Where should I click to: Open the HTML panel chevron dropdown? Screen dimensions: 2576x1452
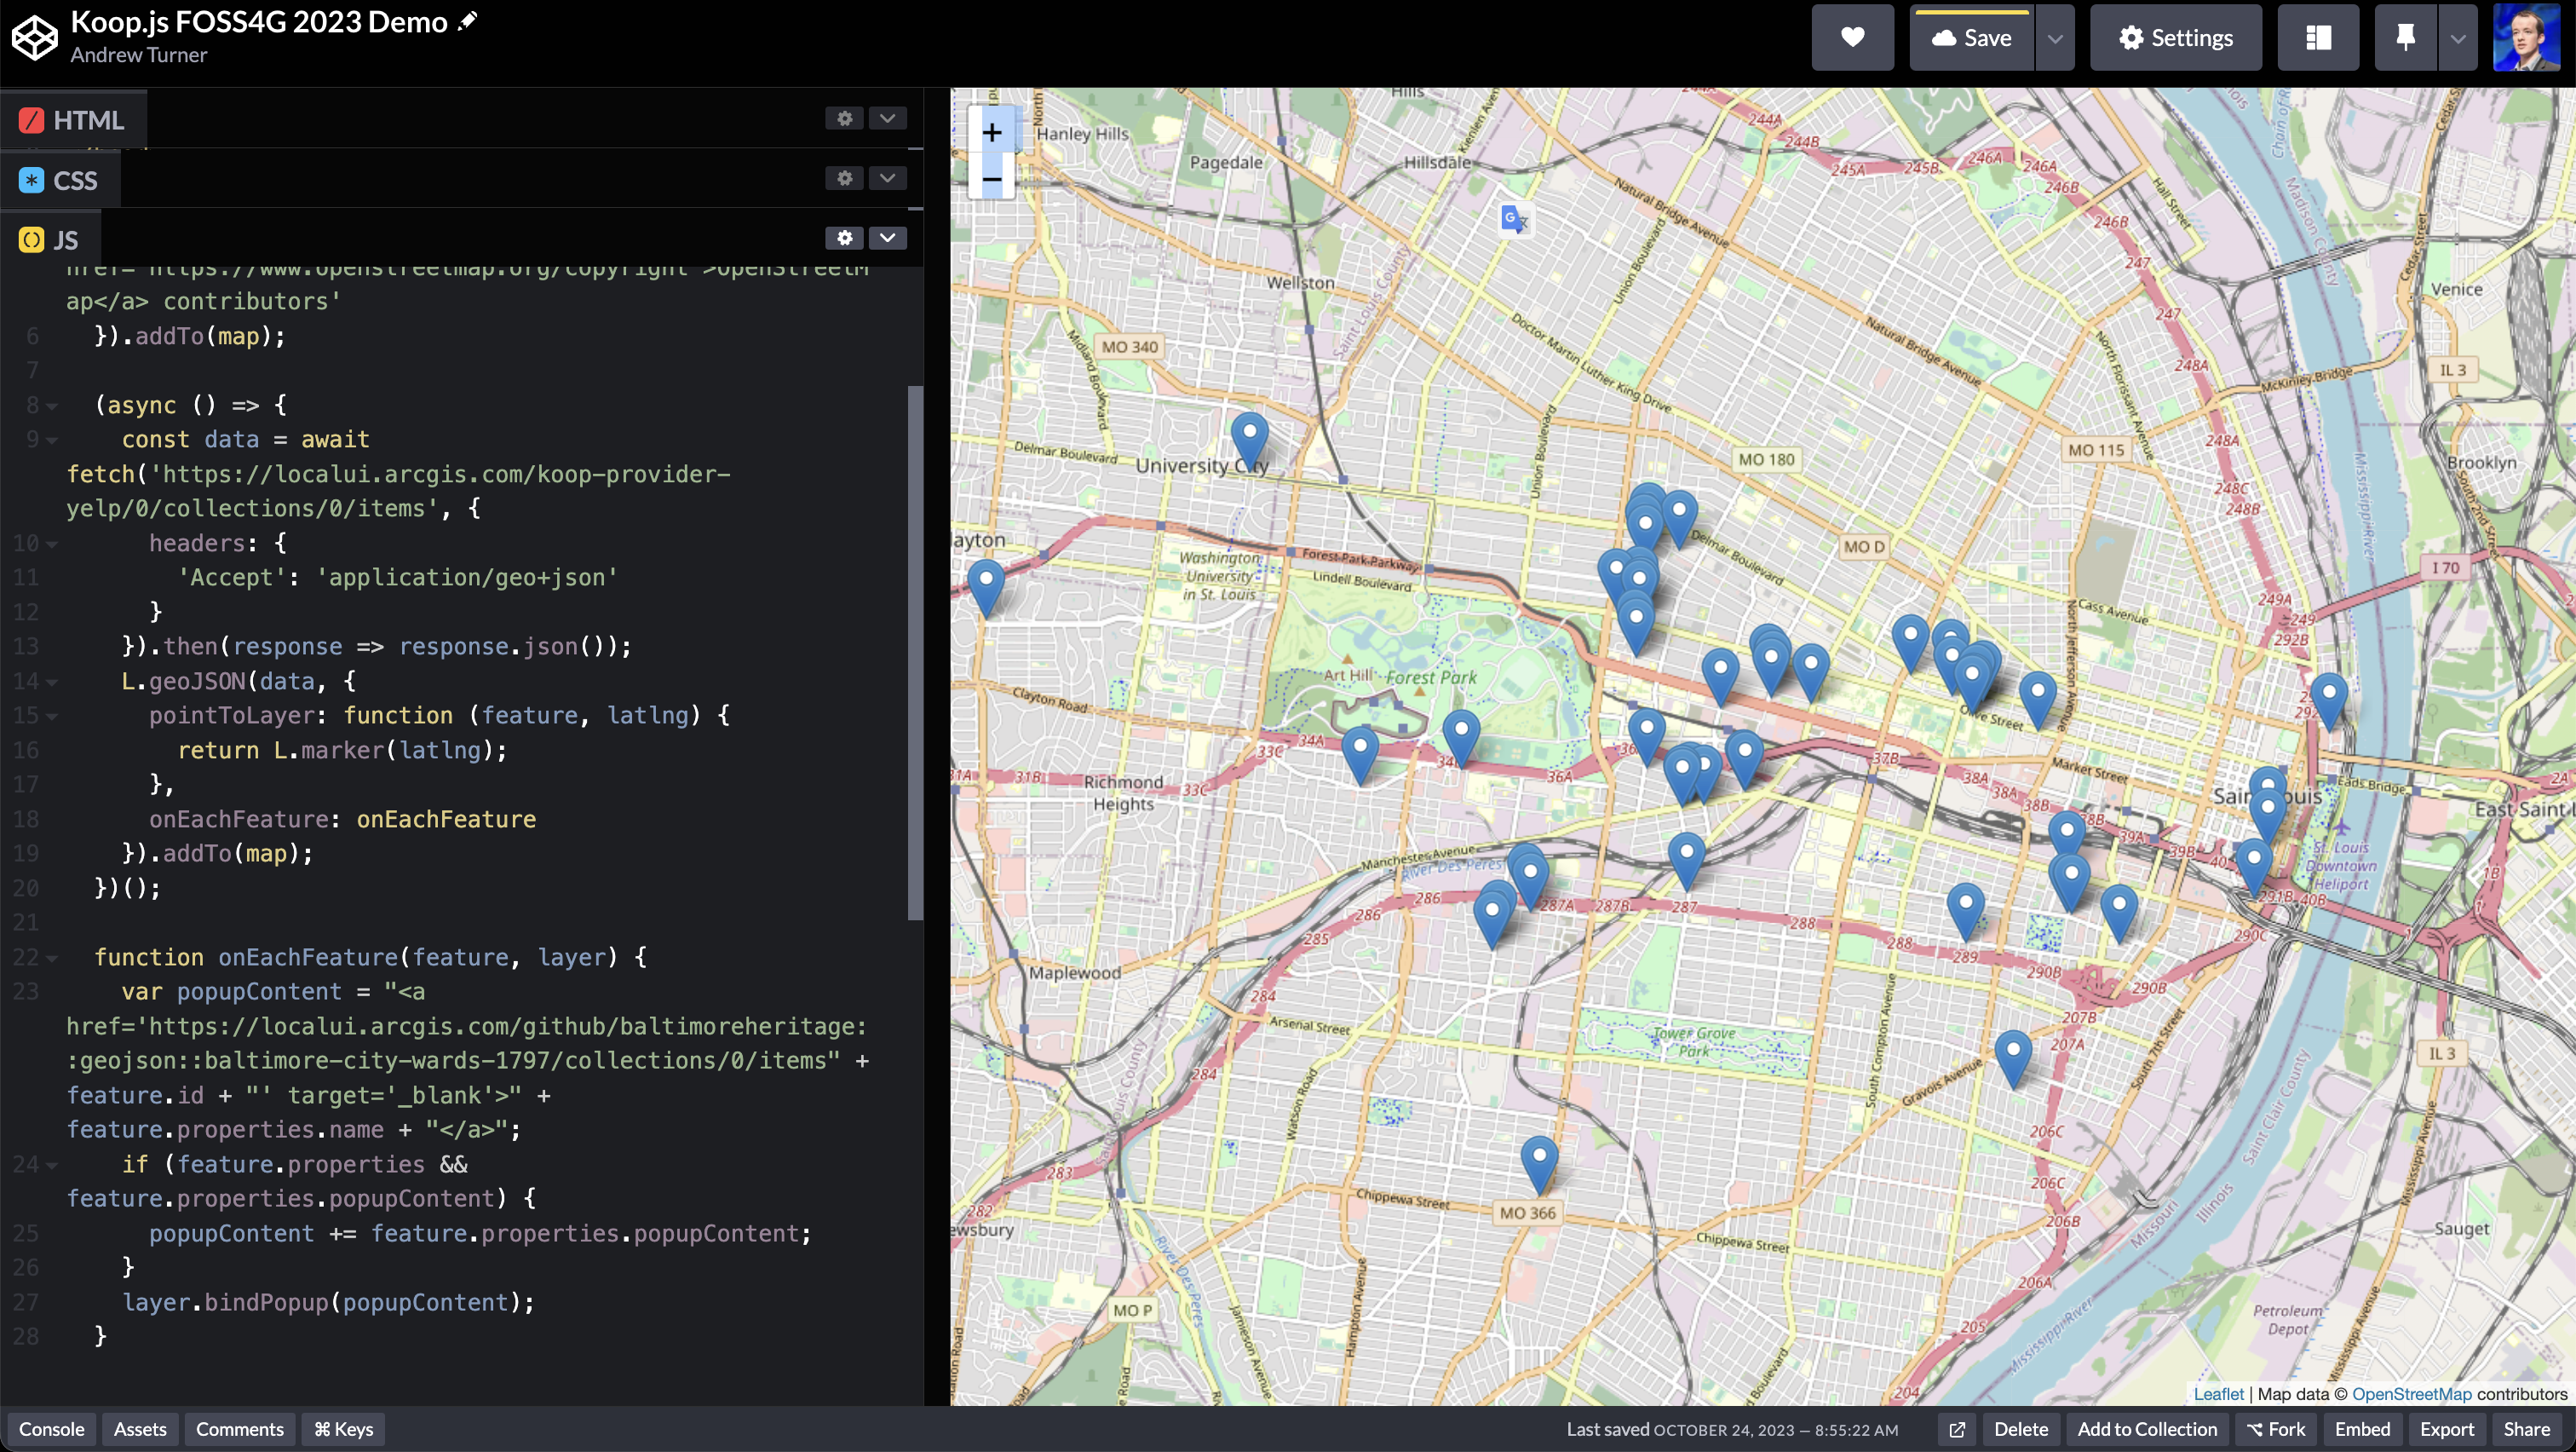pyautogui.click(x=887, y=118)
